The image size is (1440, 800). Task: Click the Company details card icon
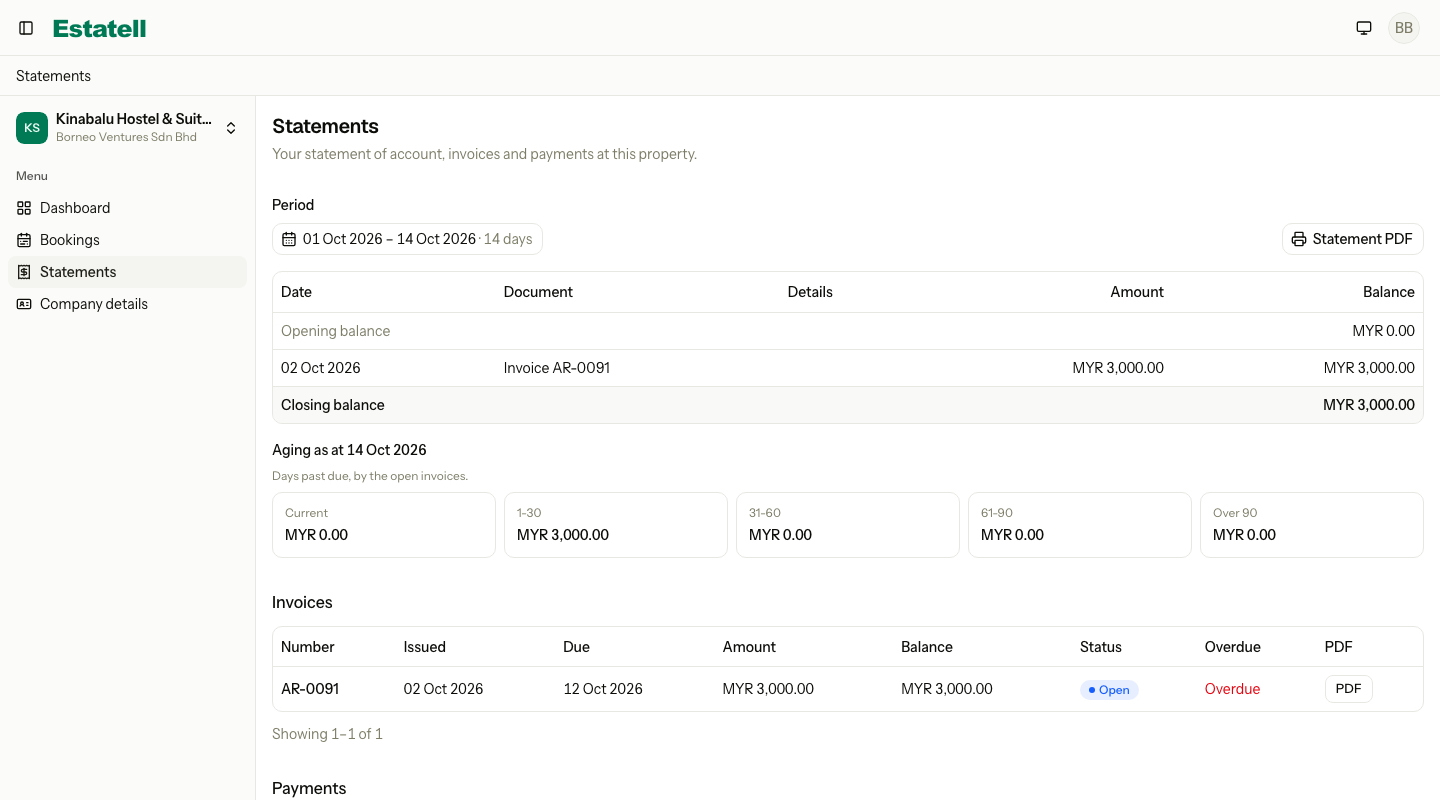coord(24,304)
